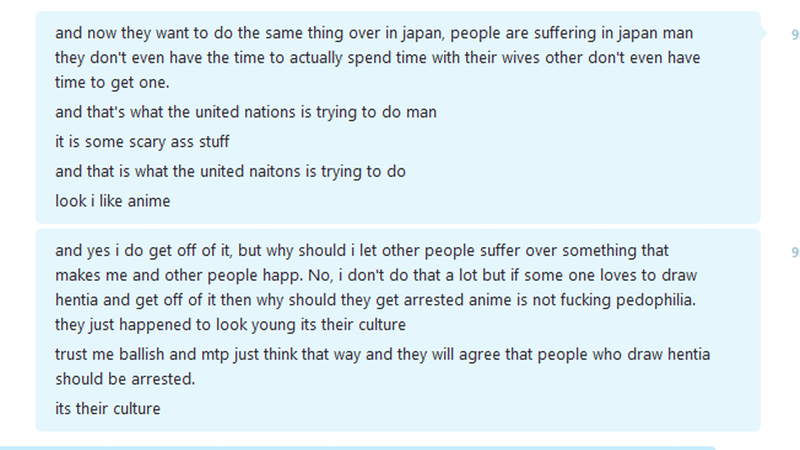
Task: Select the message "it is some scary ass stuff"
Action: click(x=142, y=142)
